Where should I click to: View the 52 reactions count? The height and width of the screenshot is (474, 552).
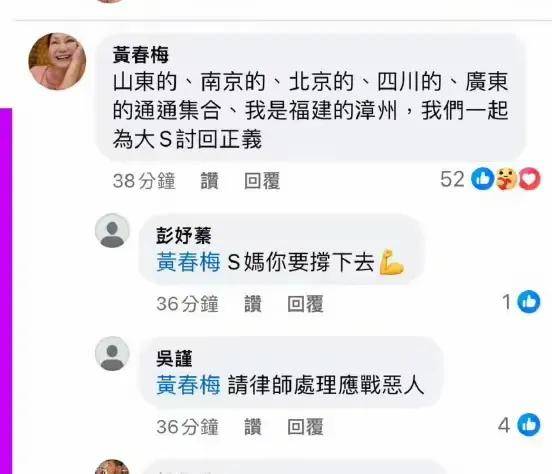453,179
